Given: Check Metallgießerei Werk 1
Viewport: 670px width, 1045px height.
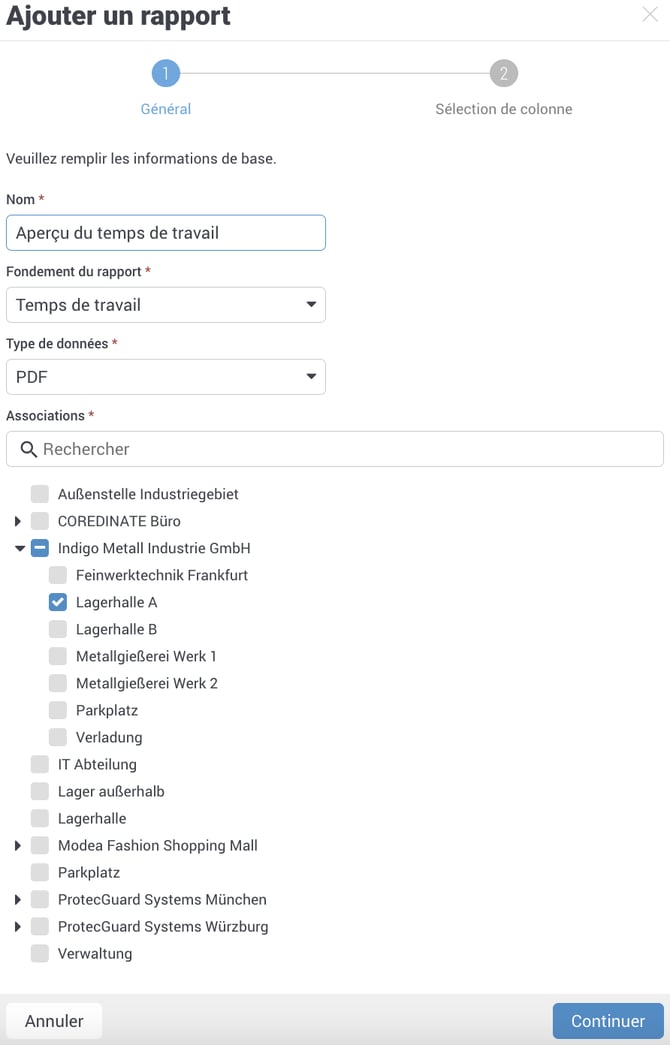Looking at the screenshot, I should tap(58, 656).
